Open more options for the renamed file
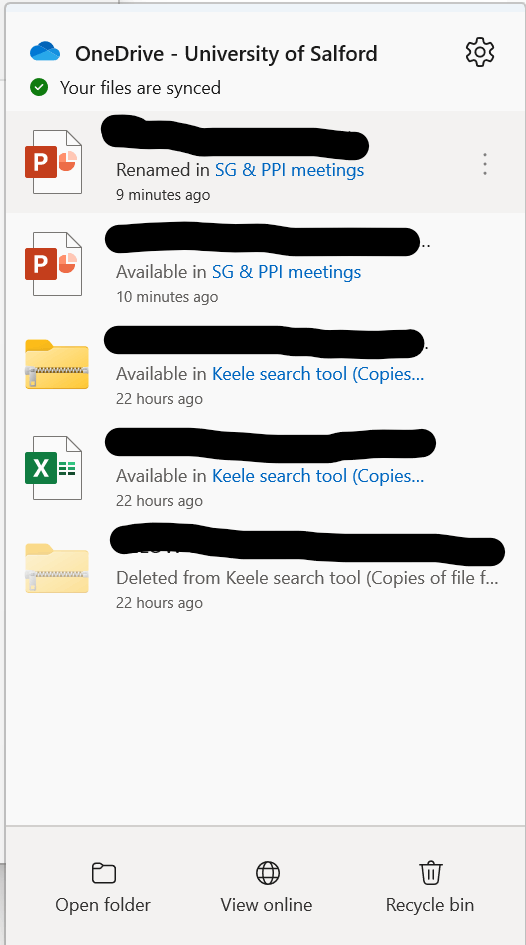 point(484,164)
